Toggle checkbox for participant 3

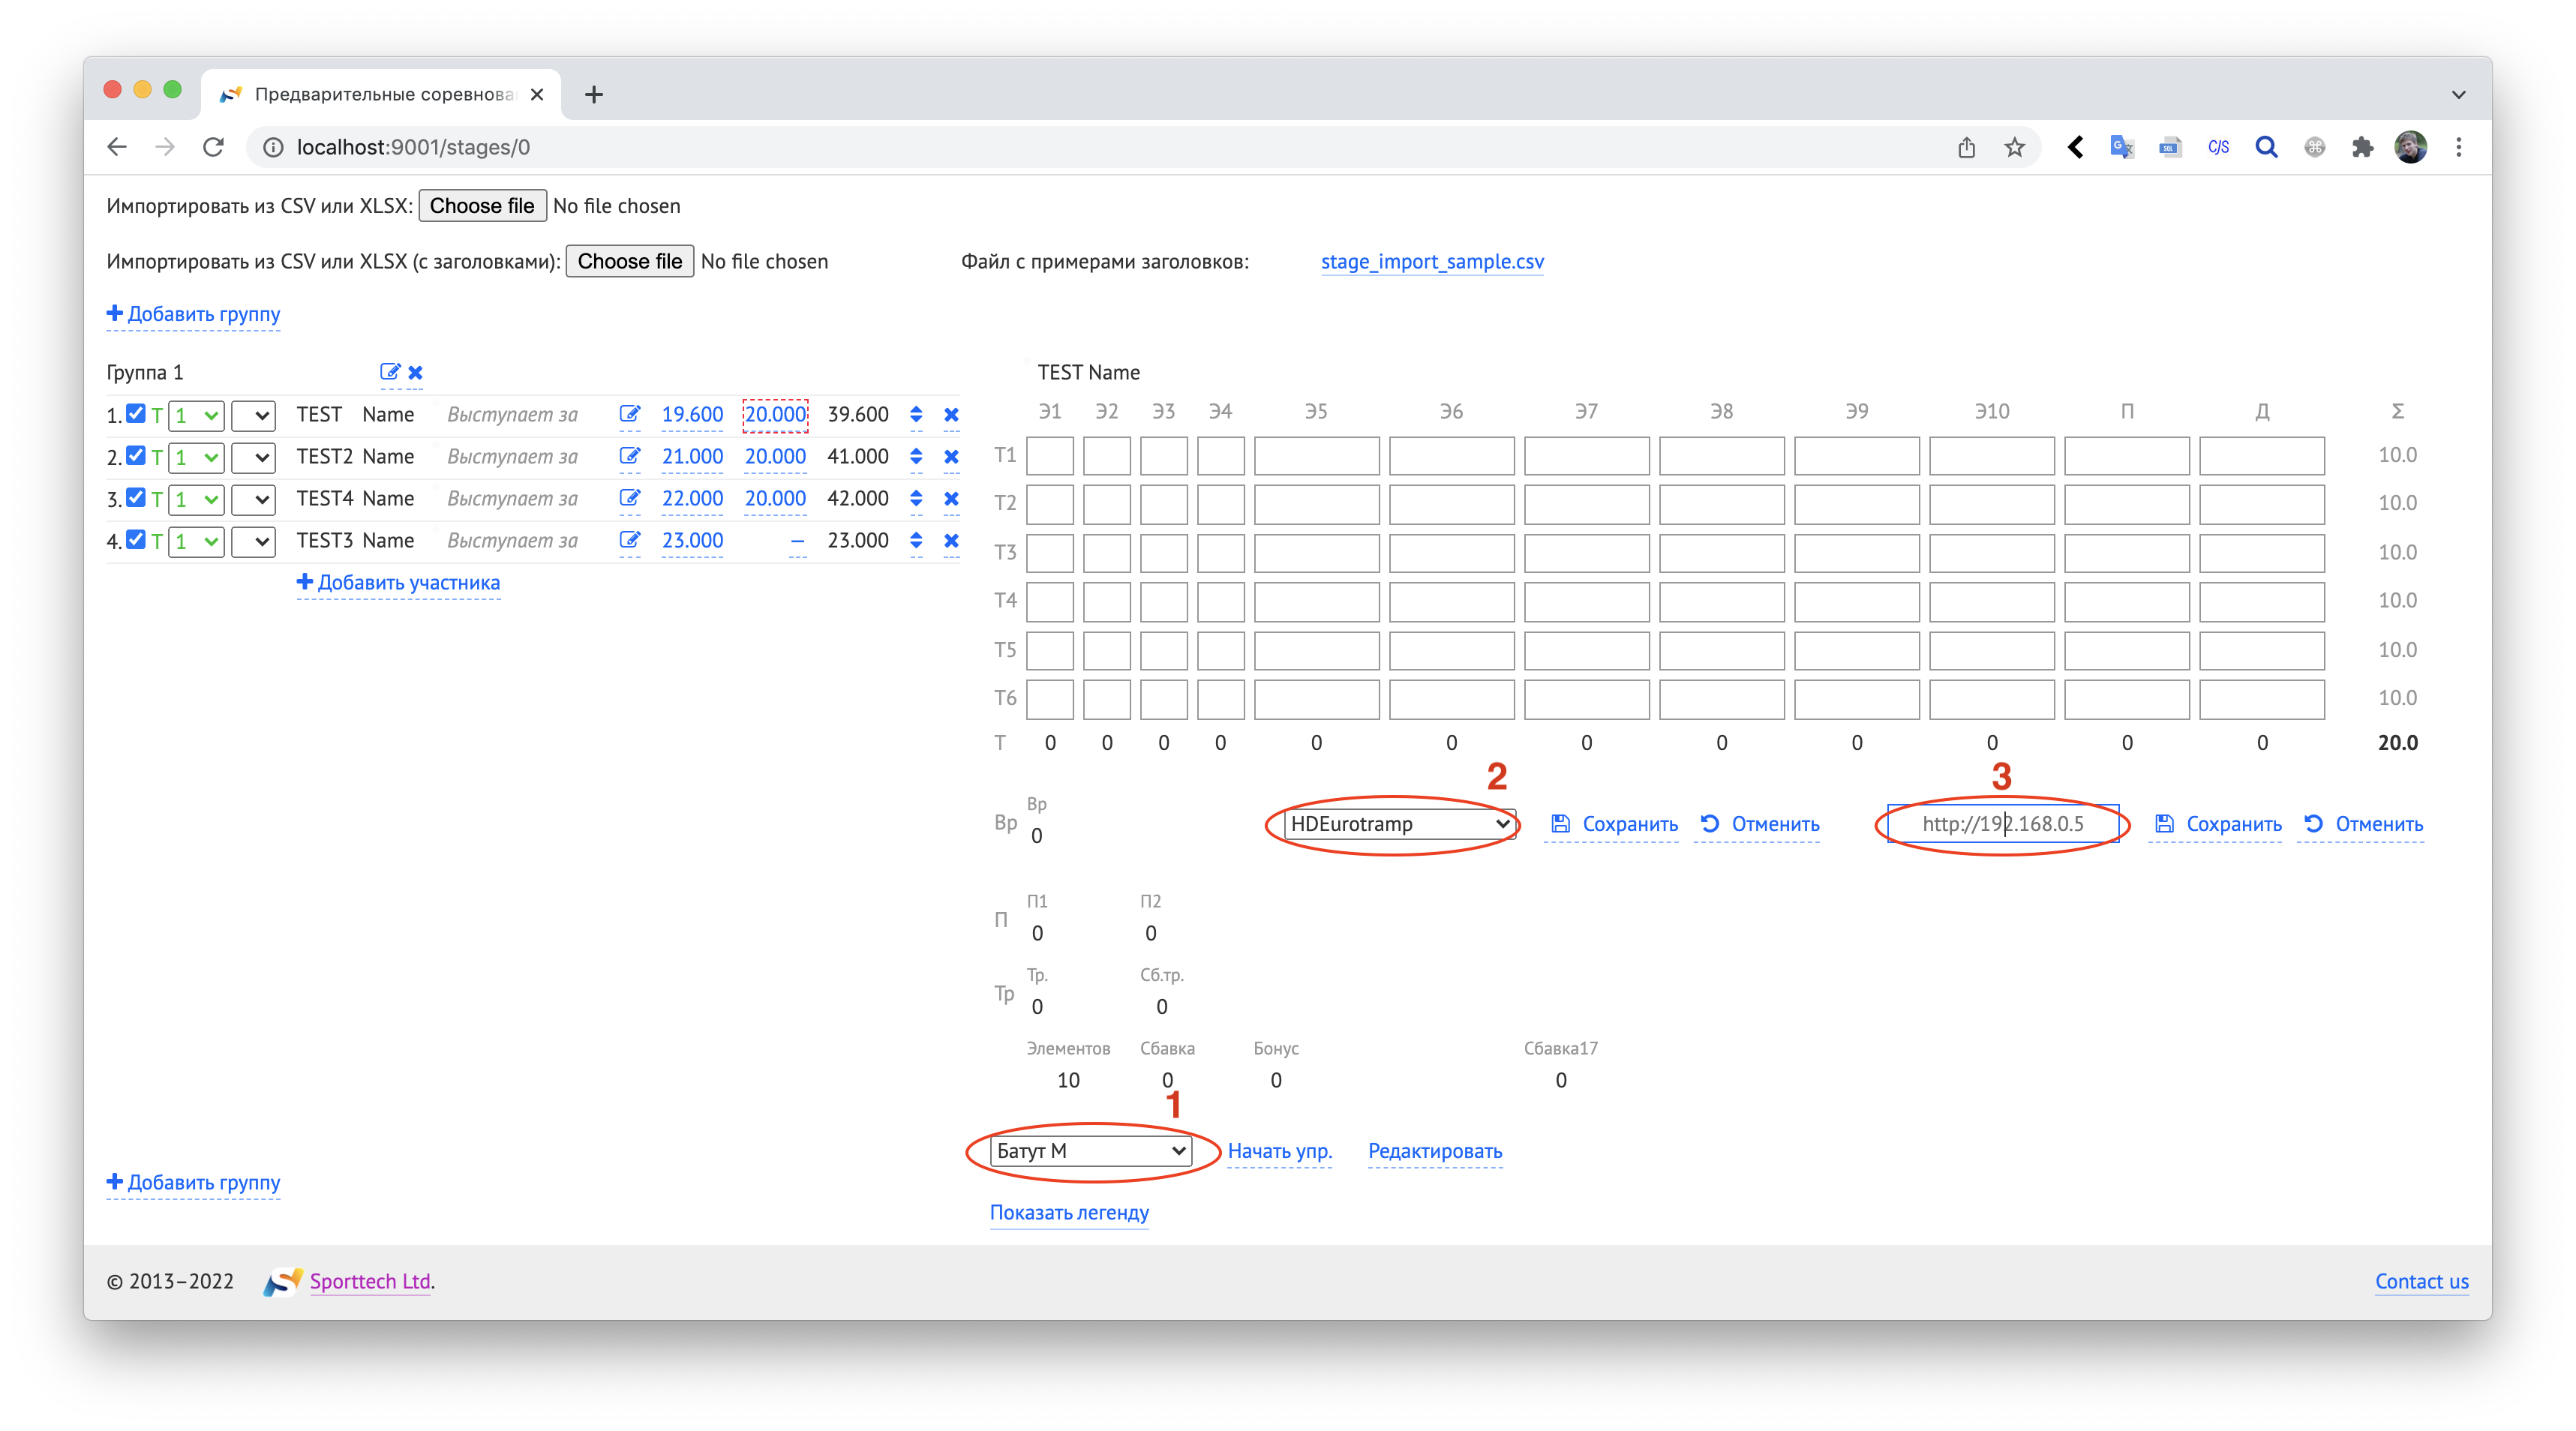point(136,498)
